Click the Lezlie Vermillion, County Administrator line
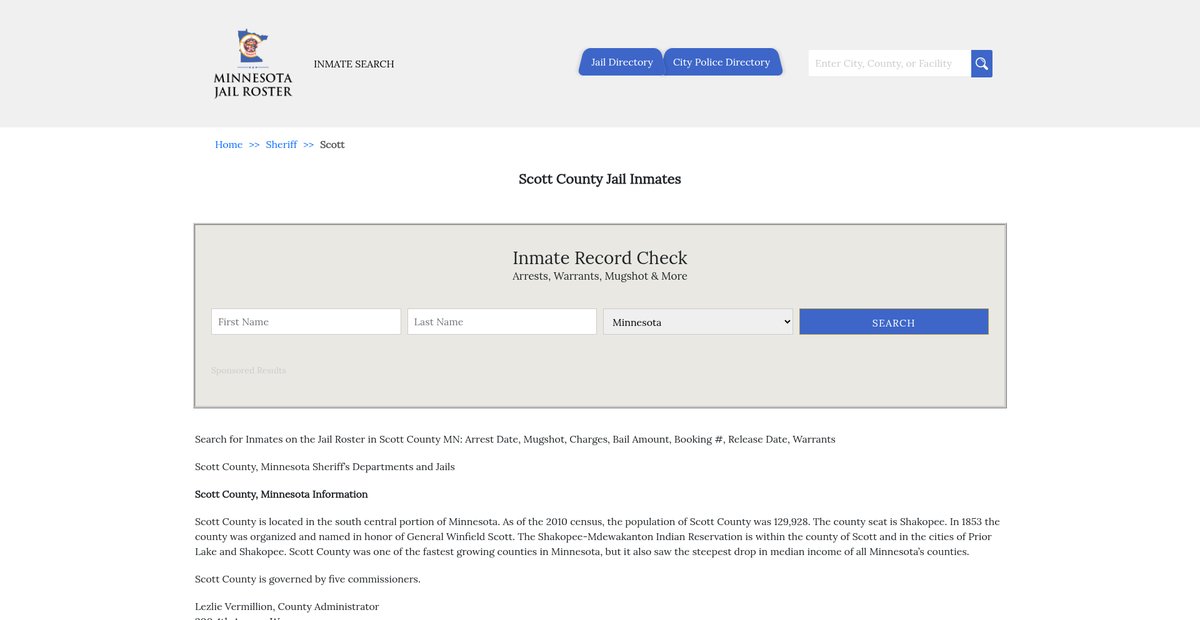The width and height of the screenshot is (1200, 620). tap(286, 607)
